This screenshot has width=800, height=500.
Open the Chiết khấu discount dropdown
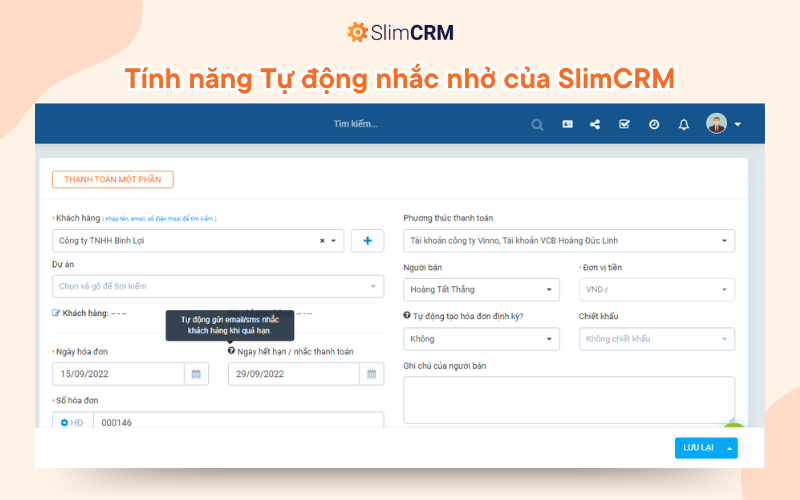tap(657, 339)
